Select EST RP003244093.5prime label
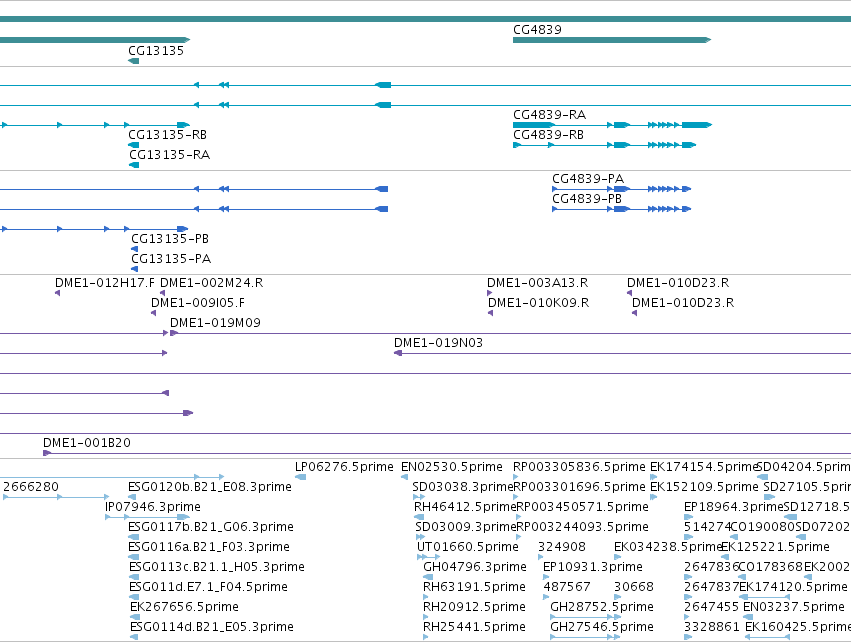Viewport: 851px width, 642px height. (x=582, y=527)
